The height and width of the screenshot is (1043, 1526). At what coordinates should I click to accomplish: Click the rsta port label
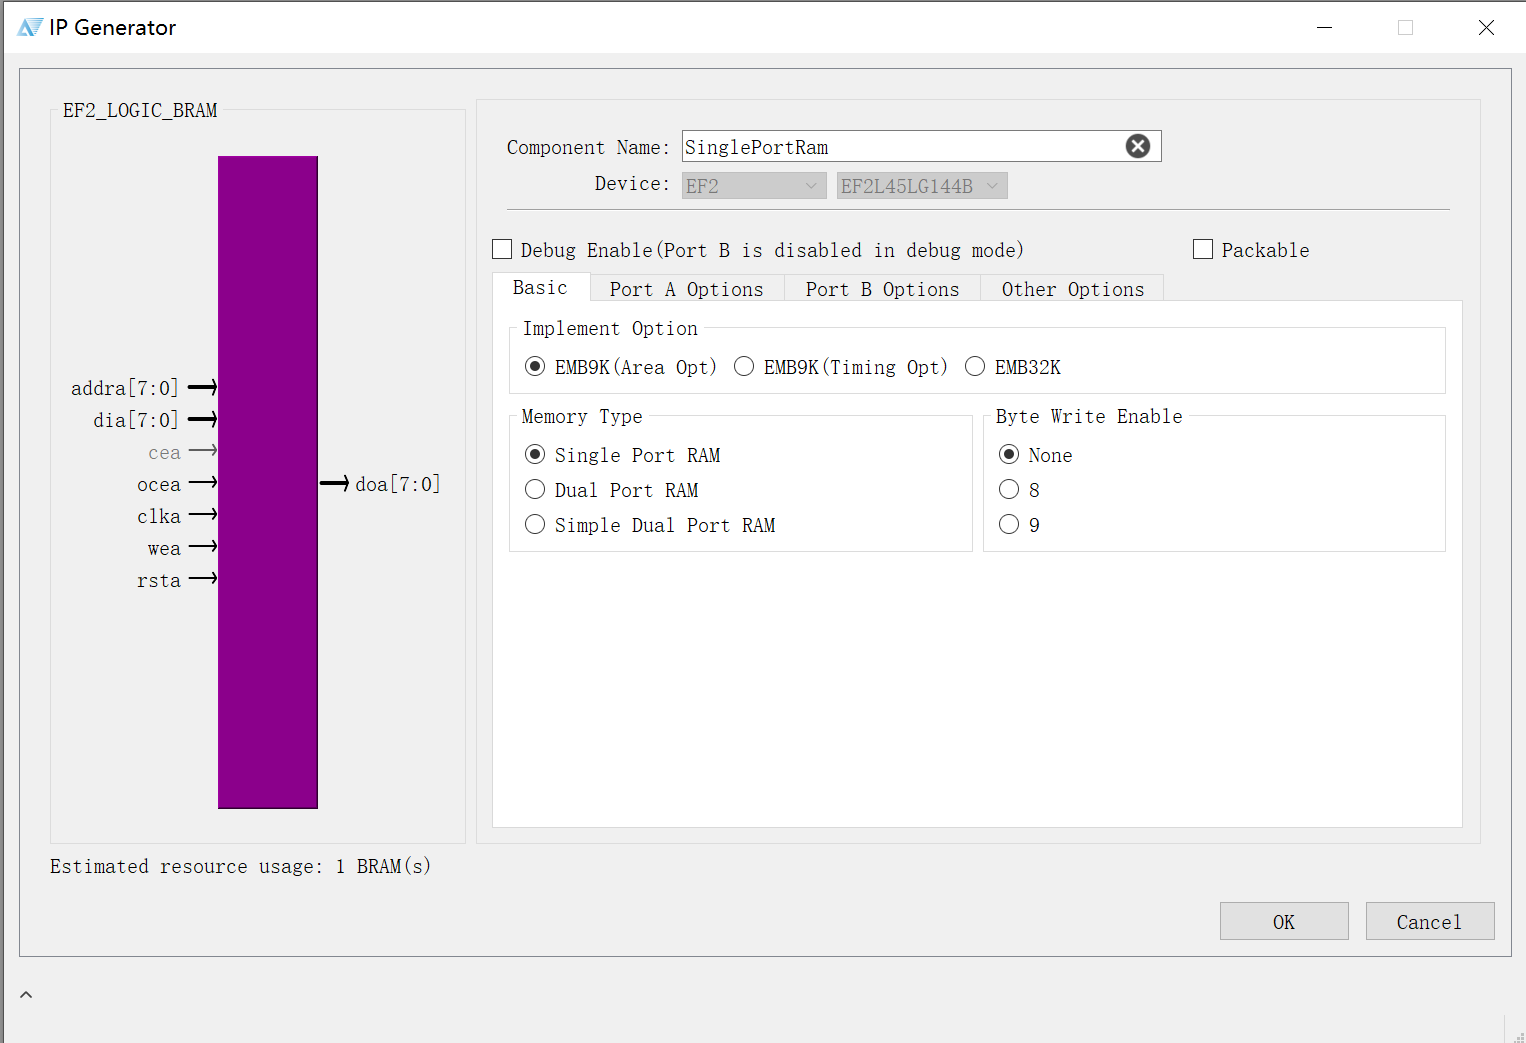(159, 581)
